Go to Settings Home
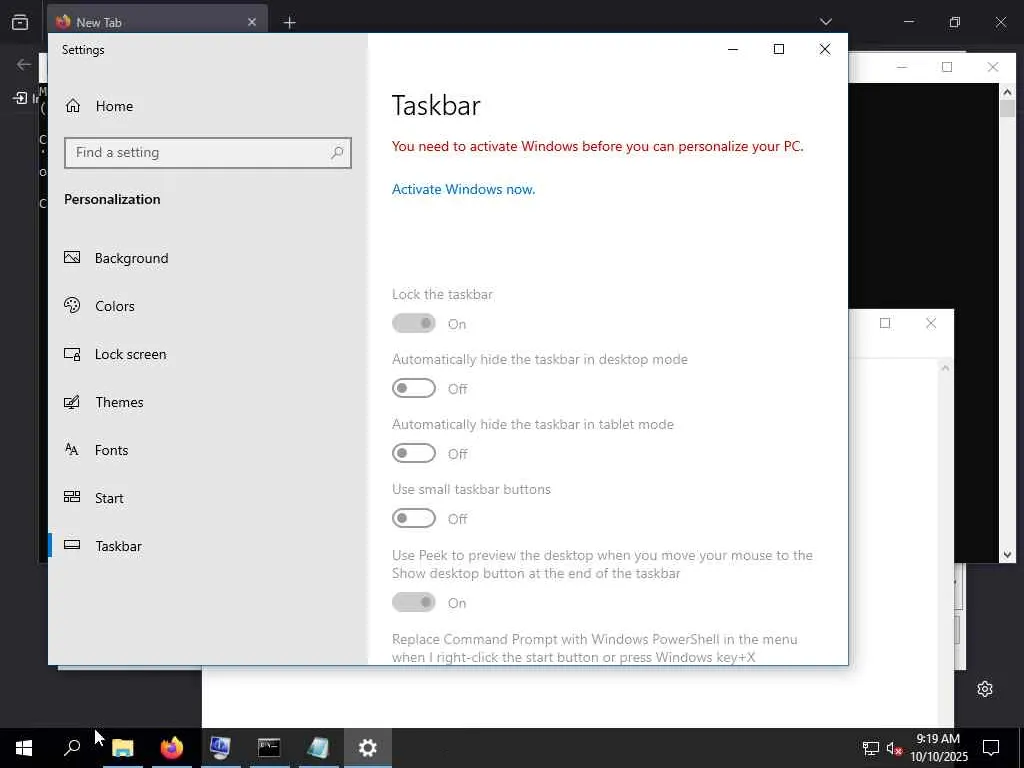 tap(99, 106)
